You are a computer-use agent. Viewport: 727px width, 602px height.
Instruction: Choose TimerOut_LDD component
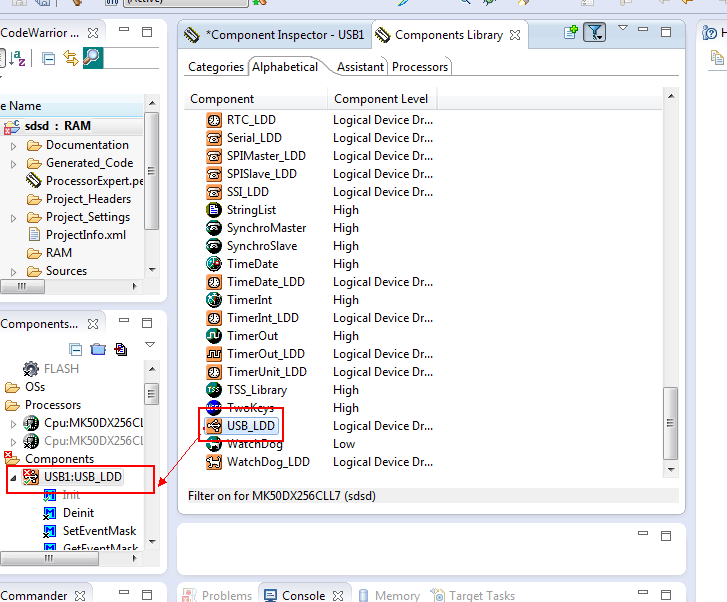pos(266,354)
